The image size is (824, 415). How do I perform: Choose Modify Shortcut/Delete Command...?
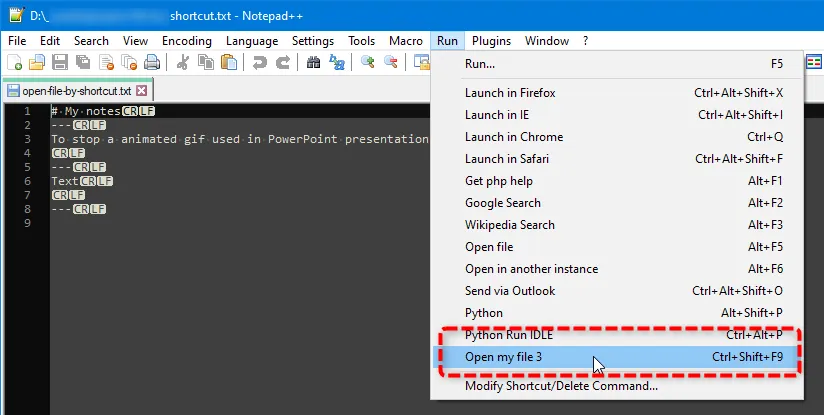[x=617, y=387]
